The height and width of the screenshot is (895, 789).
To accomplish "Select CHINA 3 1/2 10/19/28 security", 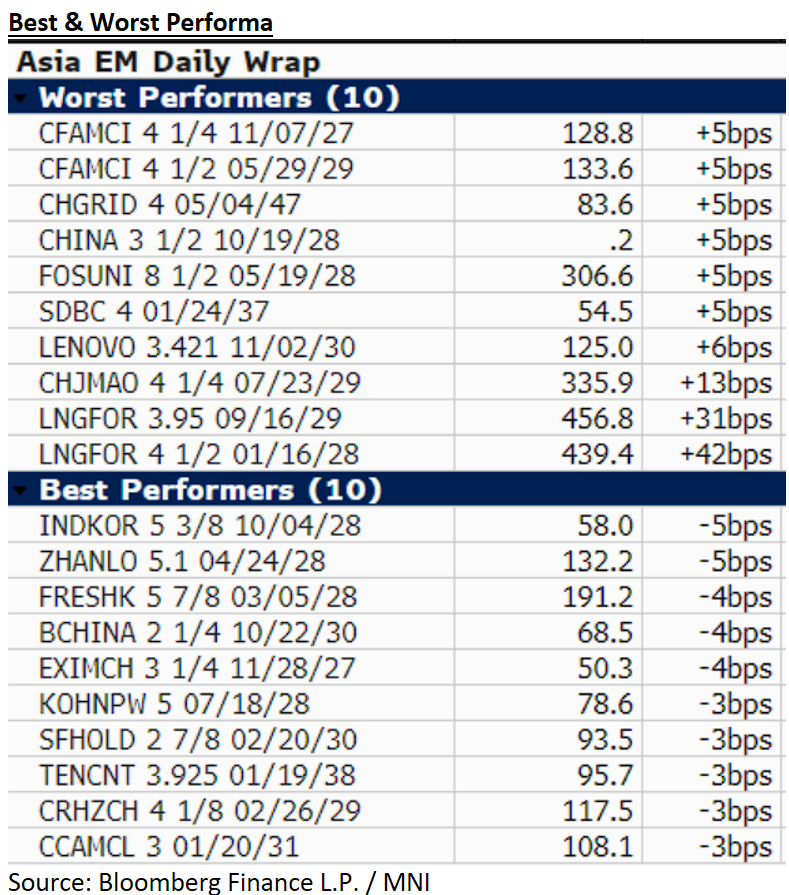I will (189, 241).
